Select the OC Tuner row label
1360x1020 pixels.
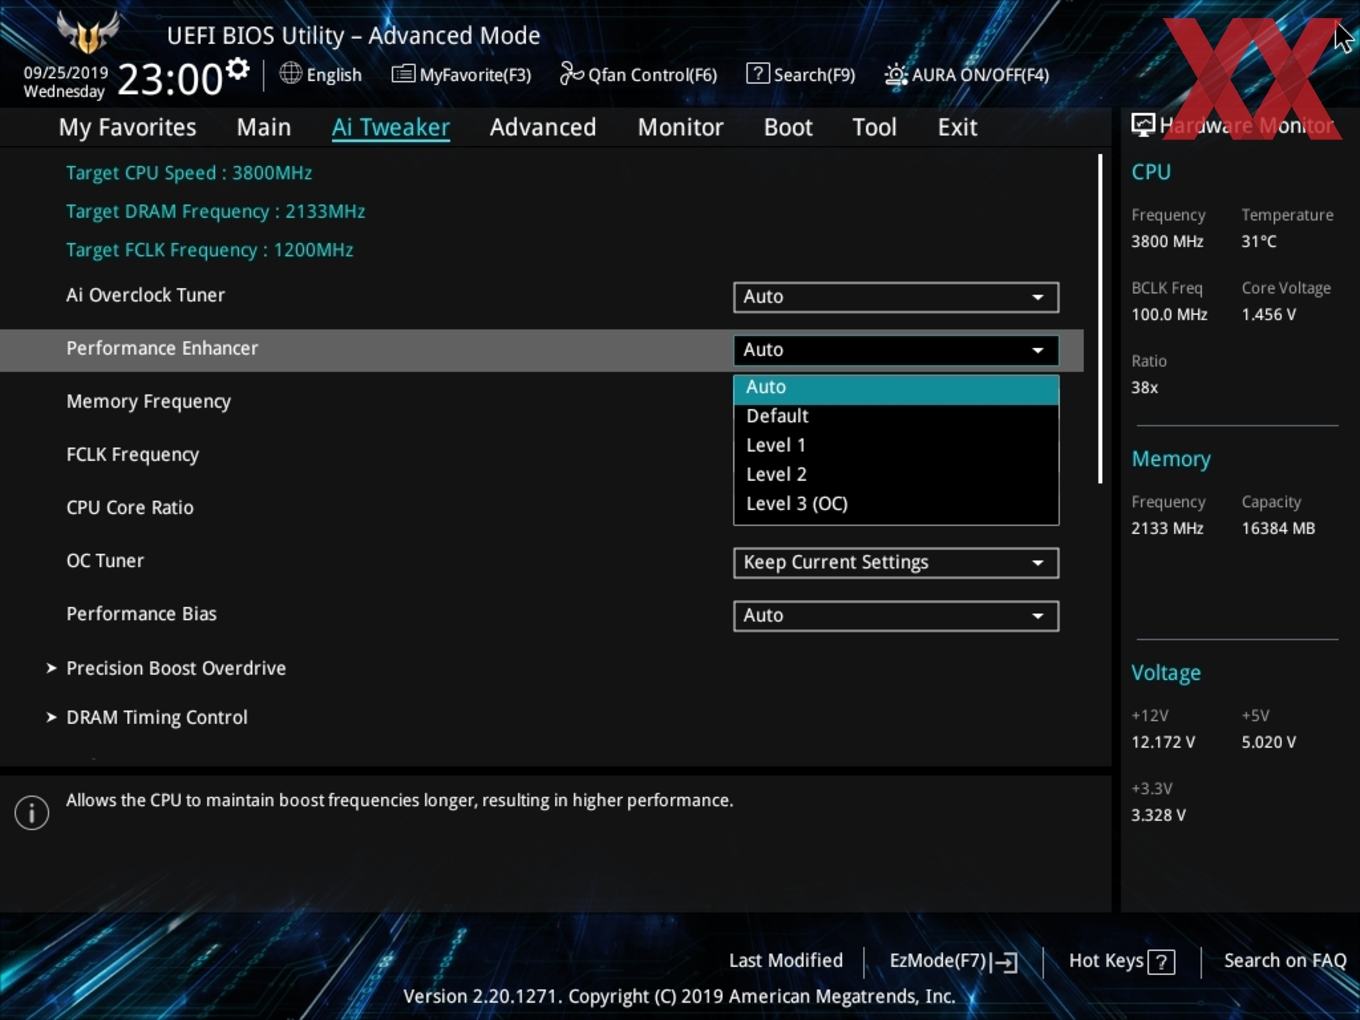105,560
